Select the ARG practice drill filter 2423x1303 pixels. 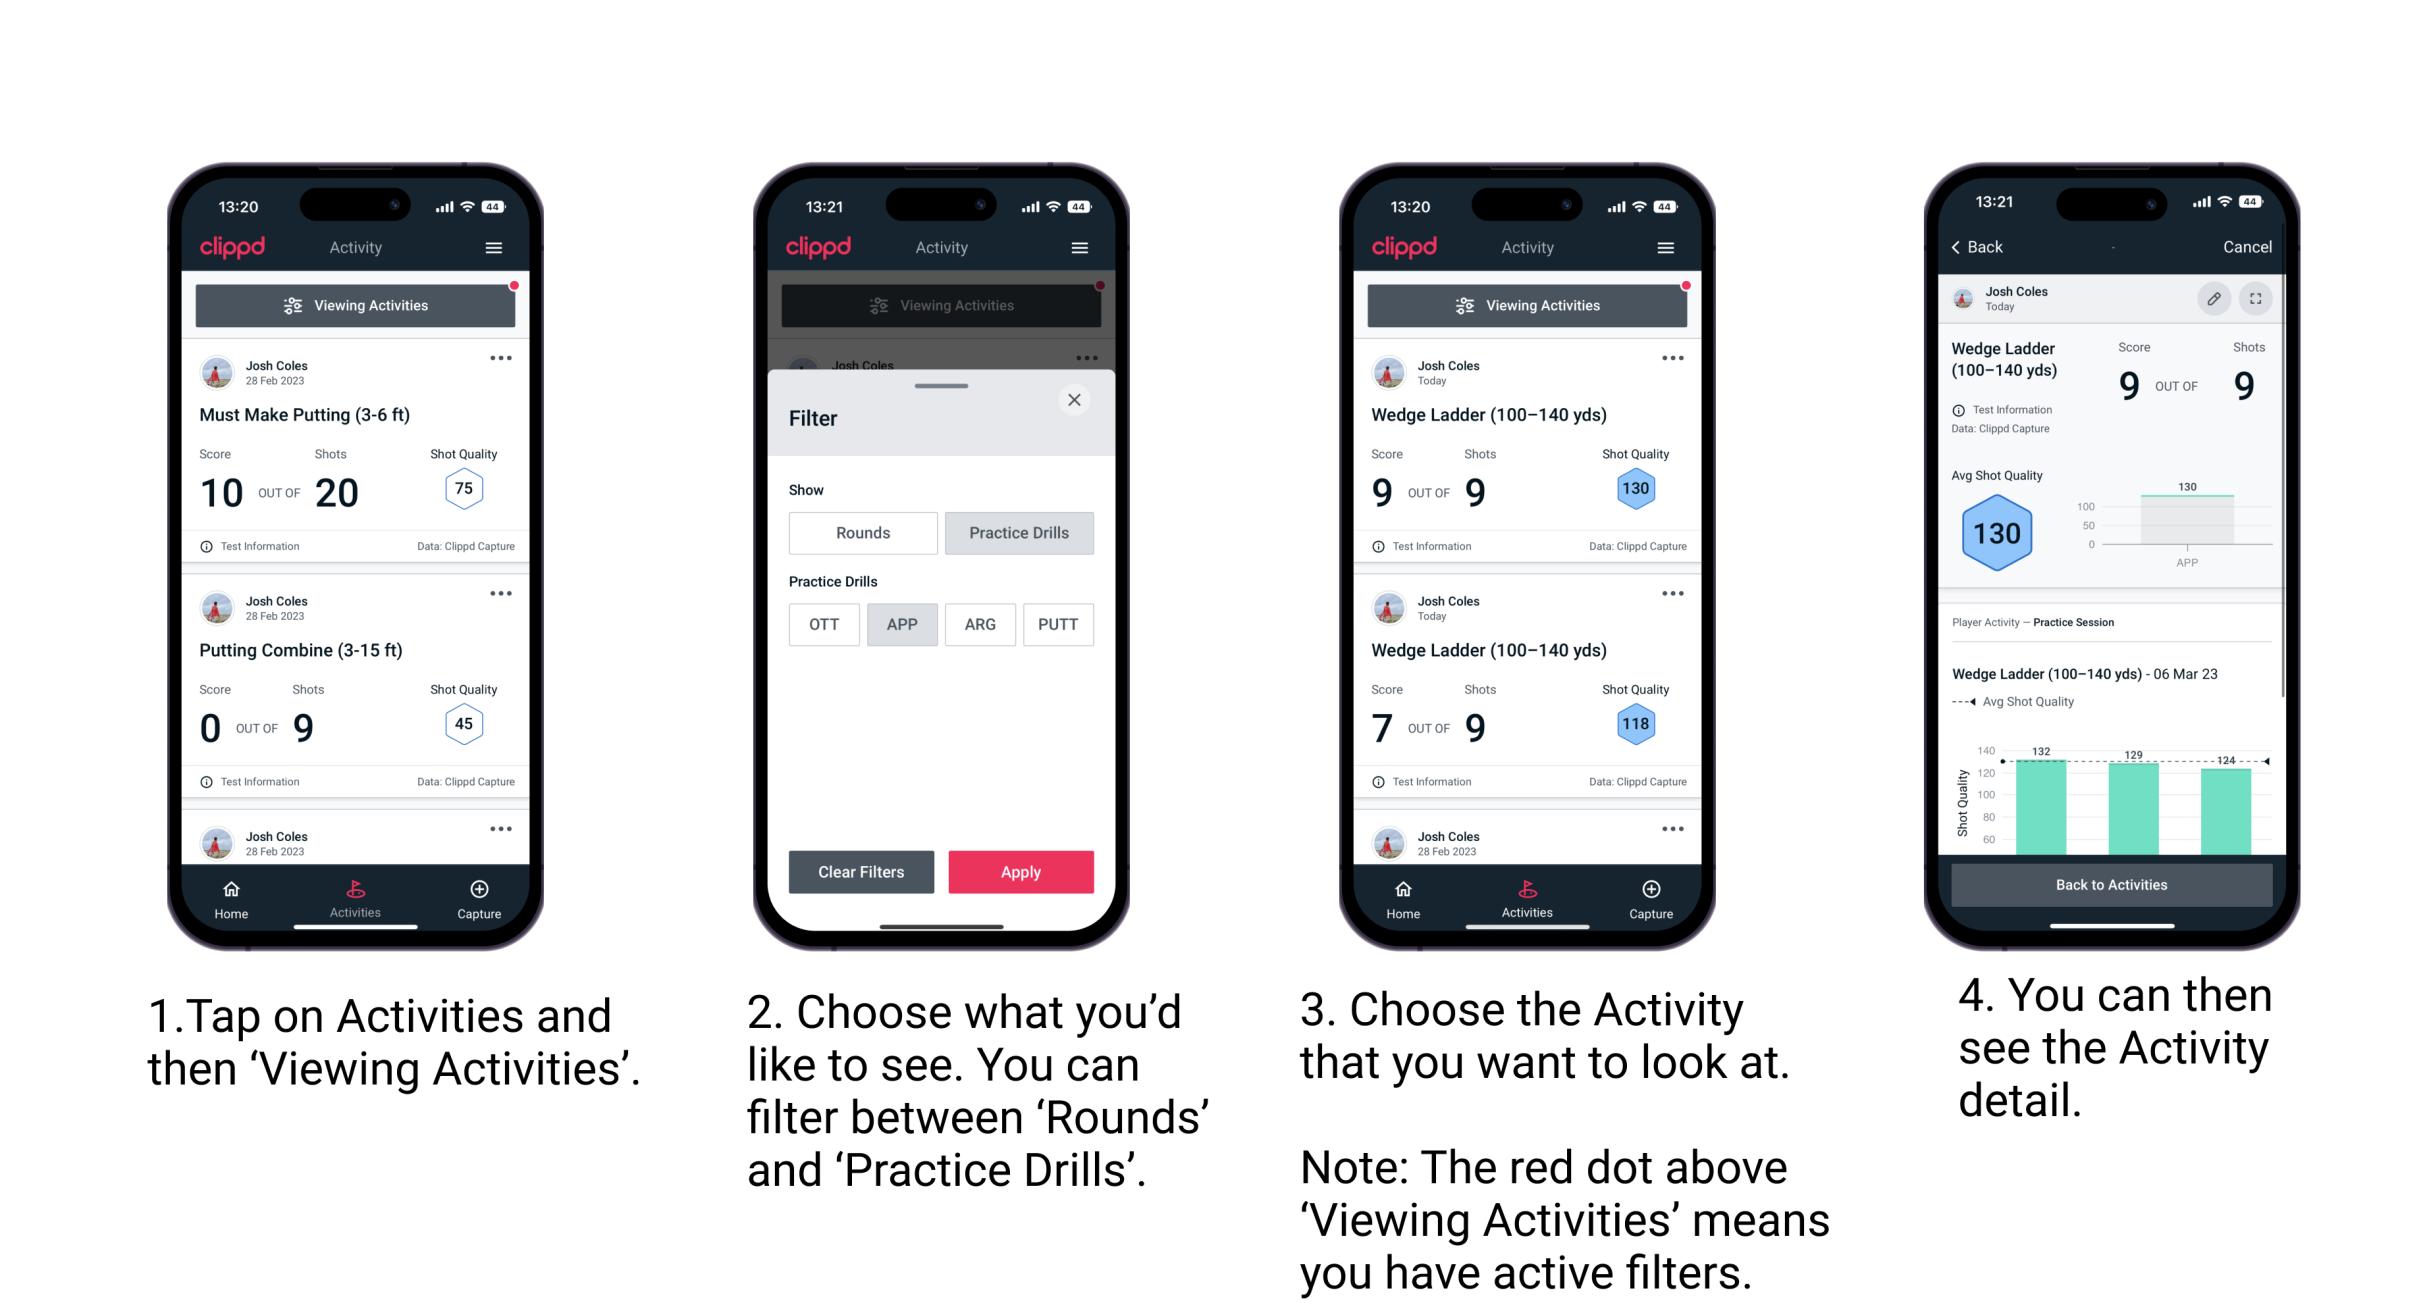coord(977,624)
